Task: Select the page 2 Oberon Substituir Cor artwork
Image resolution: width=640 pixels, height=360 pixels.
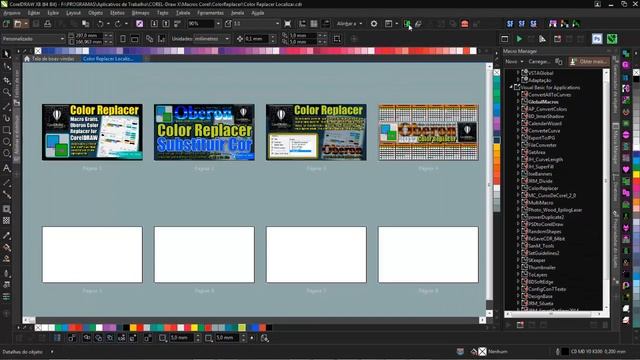Action: [x=204, y=132]
